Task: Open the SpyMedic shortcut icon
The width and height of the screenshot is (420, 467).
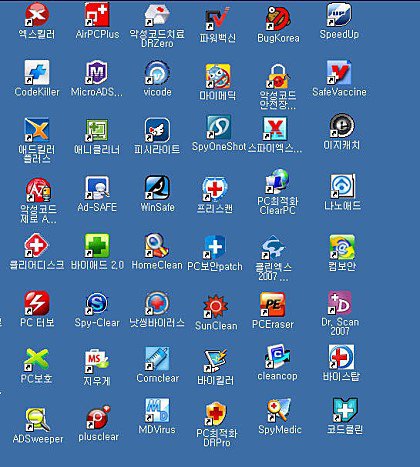Action: [x=279, y=410]
